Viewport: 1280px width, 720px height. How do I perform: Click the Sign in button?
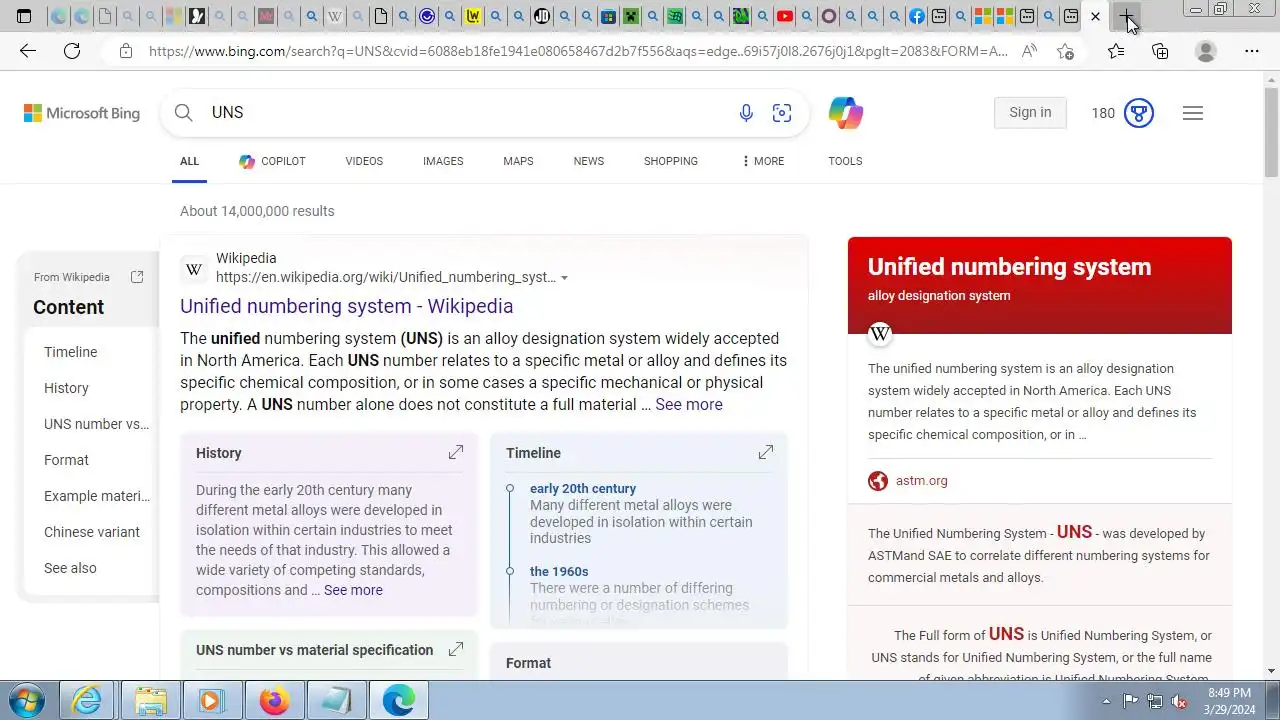[x=1030, y=112]
